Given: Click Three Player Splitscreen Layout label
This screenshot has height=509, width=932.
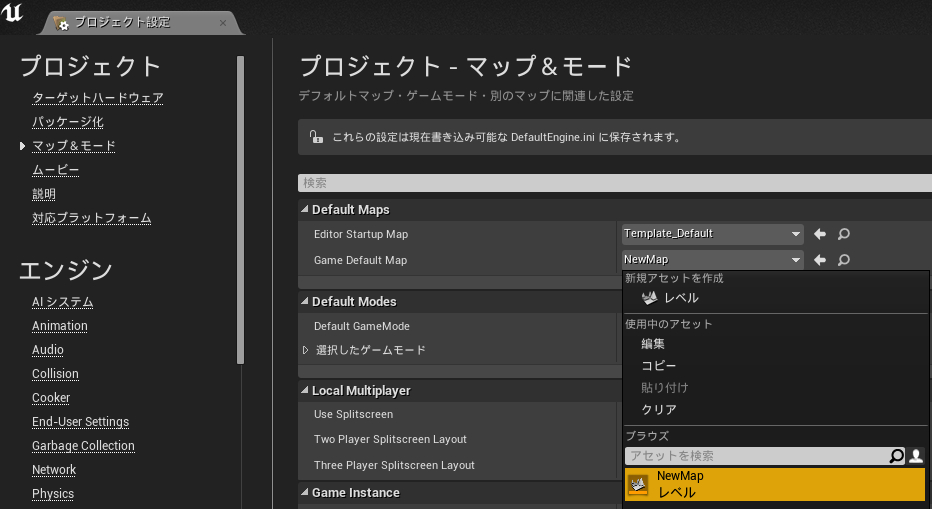Looking at the screenshot, I should coord(394,465).
